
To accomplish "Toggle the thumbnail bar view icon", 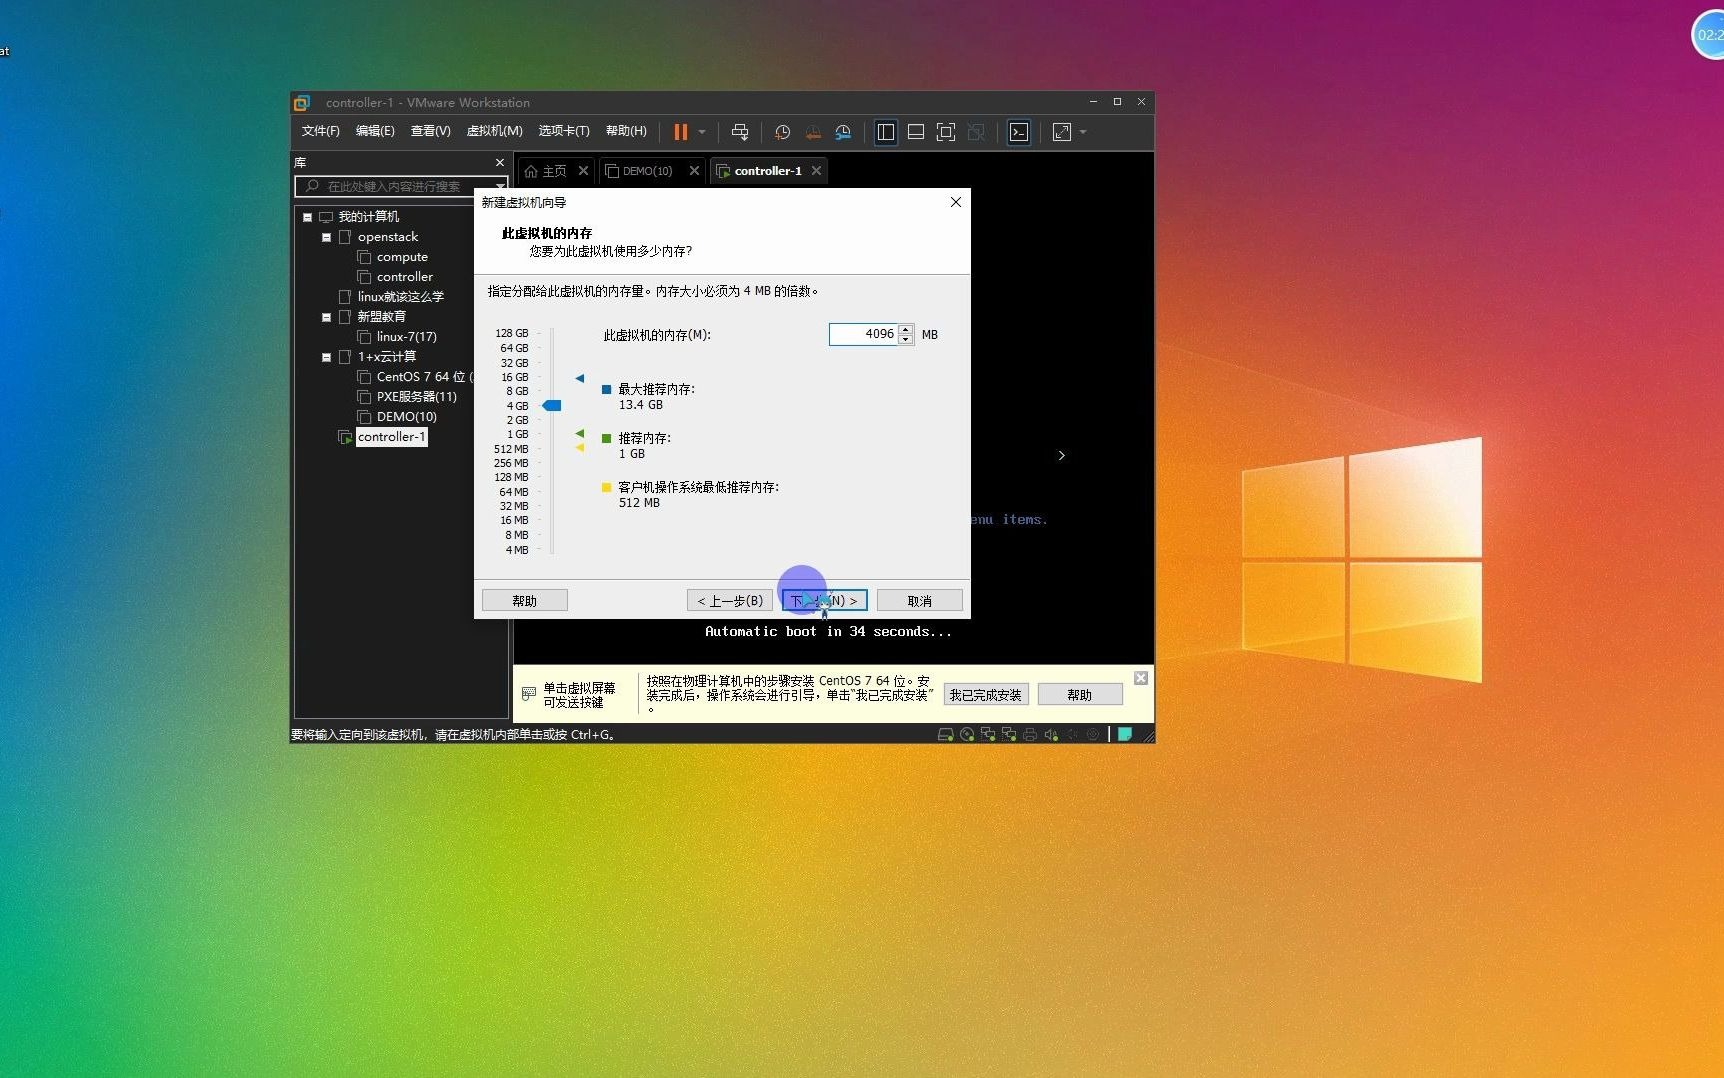I will 916,132.
